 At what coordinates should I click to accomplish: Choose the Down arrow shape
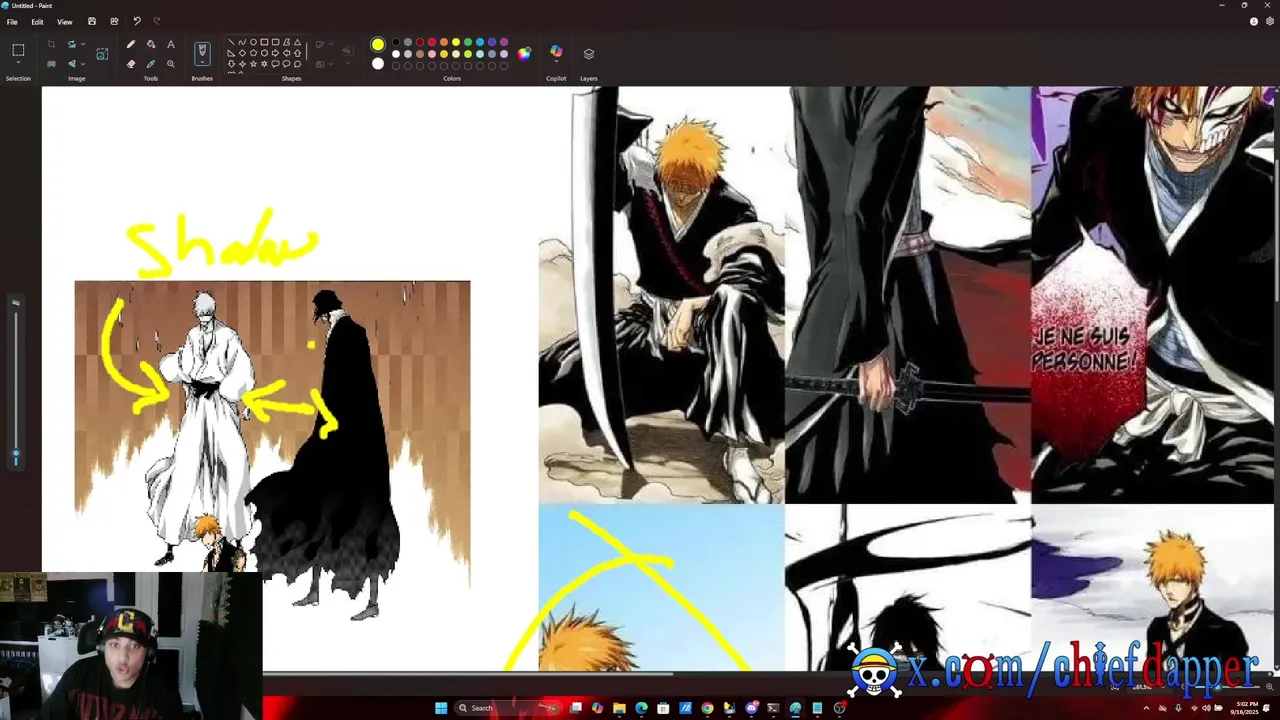pos(231,64)
